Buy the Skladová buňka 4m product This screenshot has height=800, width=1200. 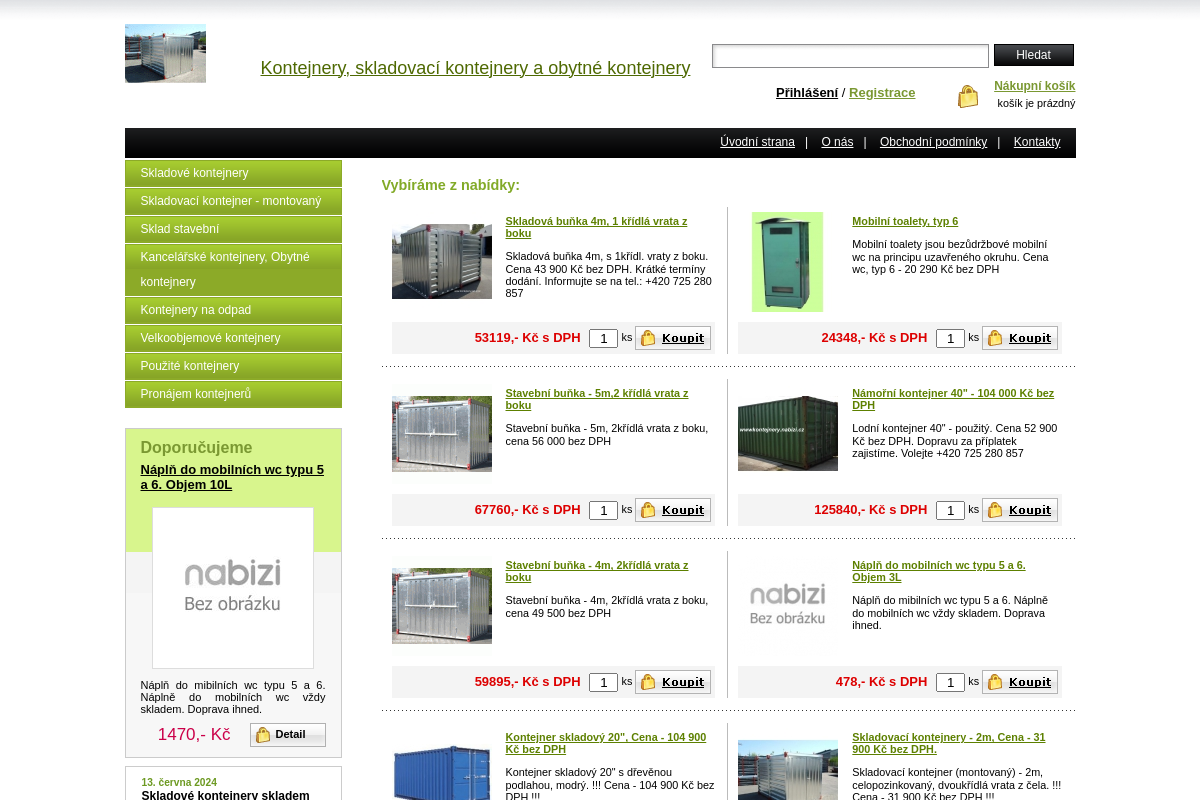(672, 338)
